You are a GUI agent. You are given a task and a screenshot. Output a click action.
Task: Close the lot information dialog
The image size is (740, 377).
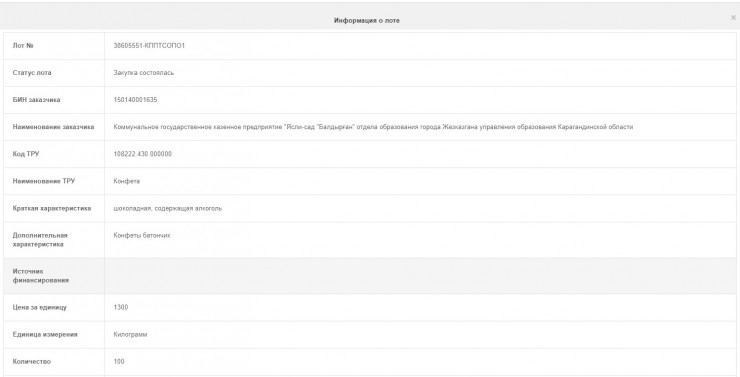[733, 18]
